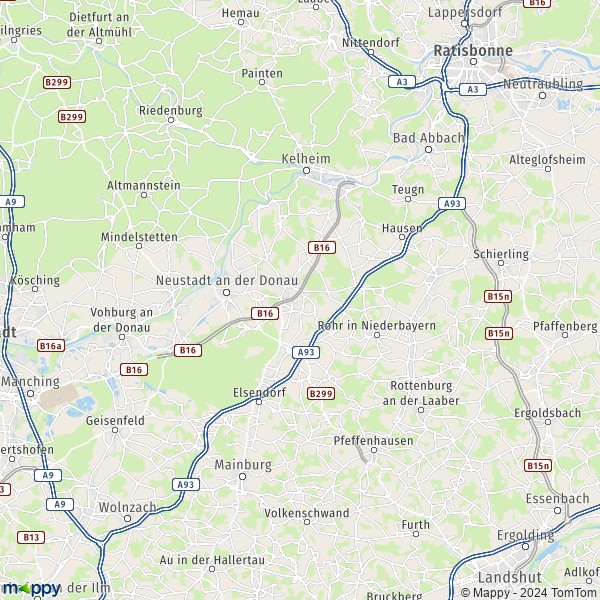Click the B16a road shield
The height and width of the screenshot is (600, 600).
51,346
